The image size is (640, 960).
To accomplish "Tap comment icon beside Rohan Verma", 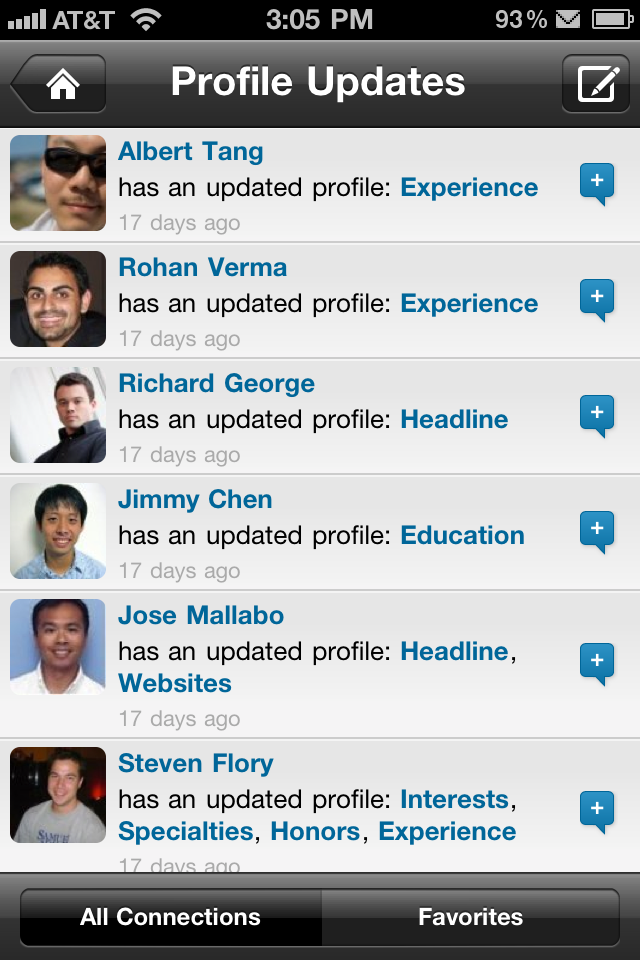I will point(597,300).
